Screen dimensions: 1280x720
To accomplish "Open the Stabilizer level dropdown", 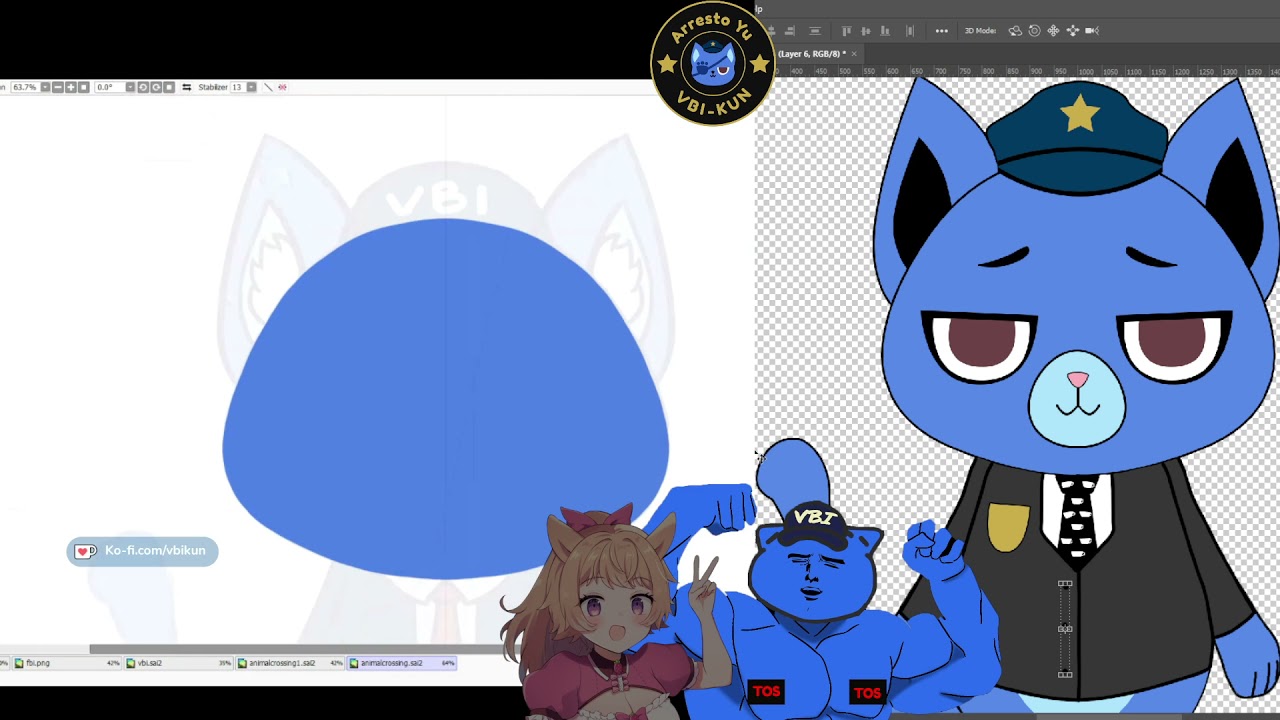I will point(252,87).
